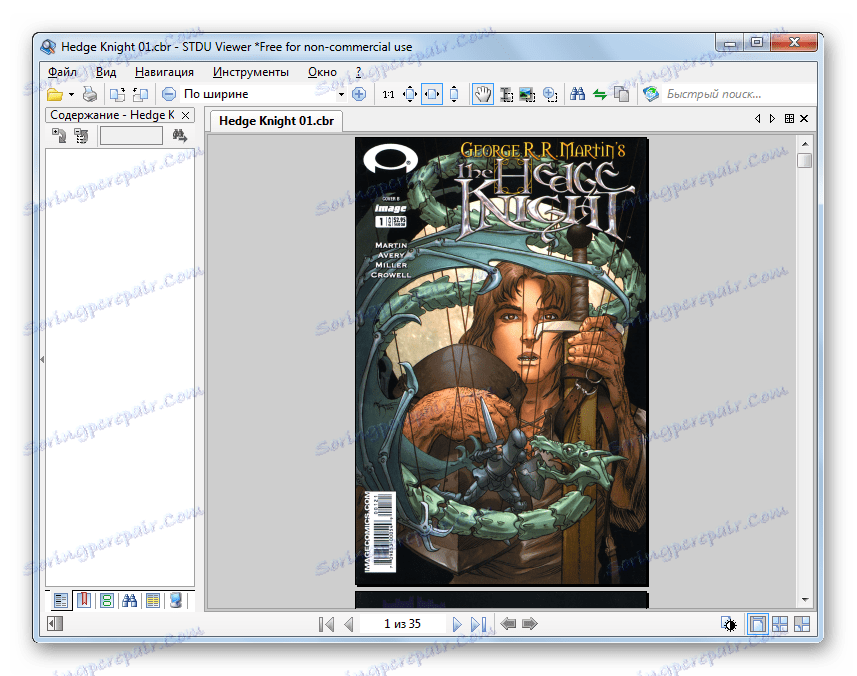Expand the zoom level dropdown
857x676 pixels.
click(x=341, y=94)
